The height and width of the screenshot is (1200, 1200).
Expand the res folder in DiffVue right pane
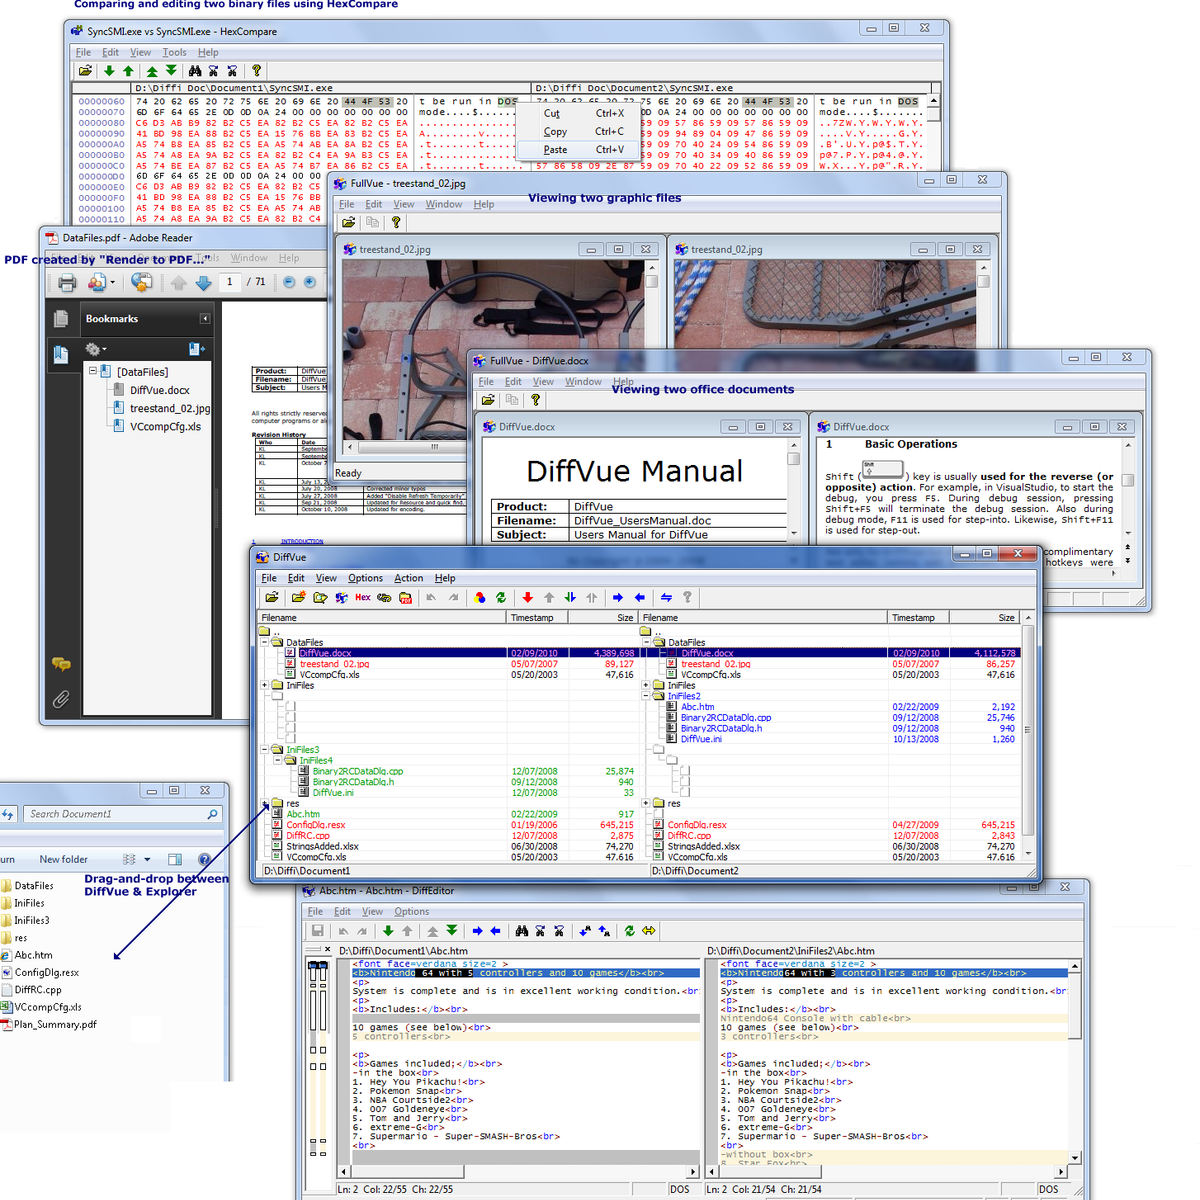pyautogui.click(x=647, y=803)
